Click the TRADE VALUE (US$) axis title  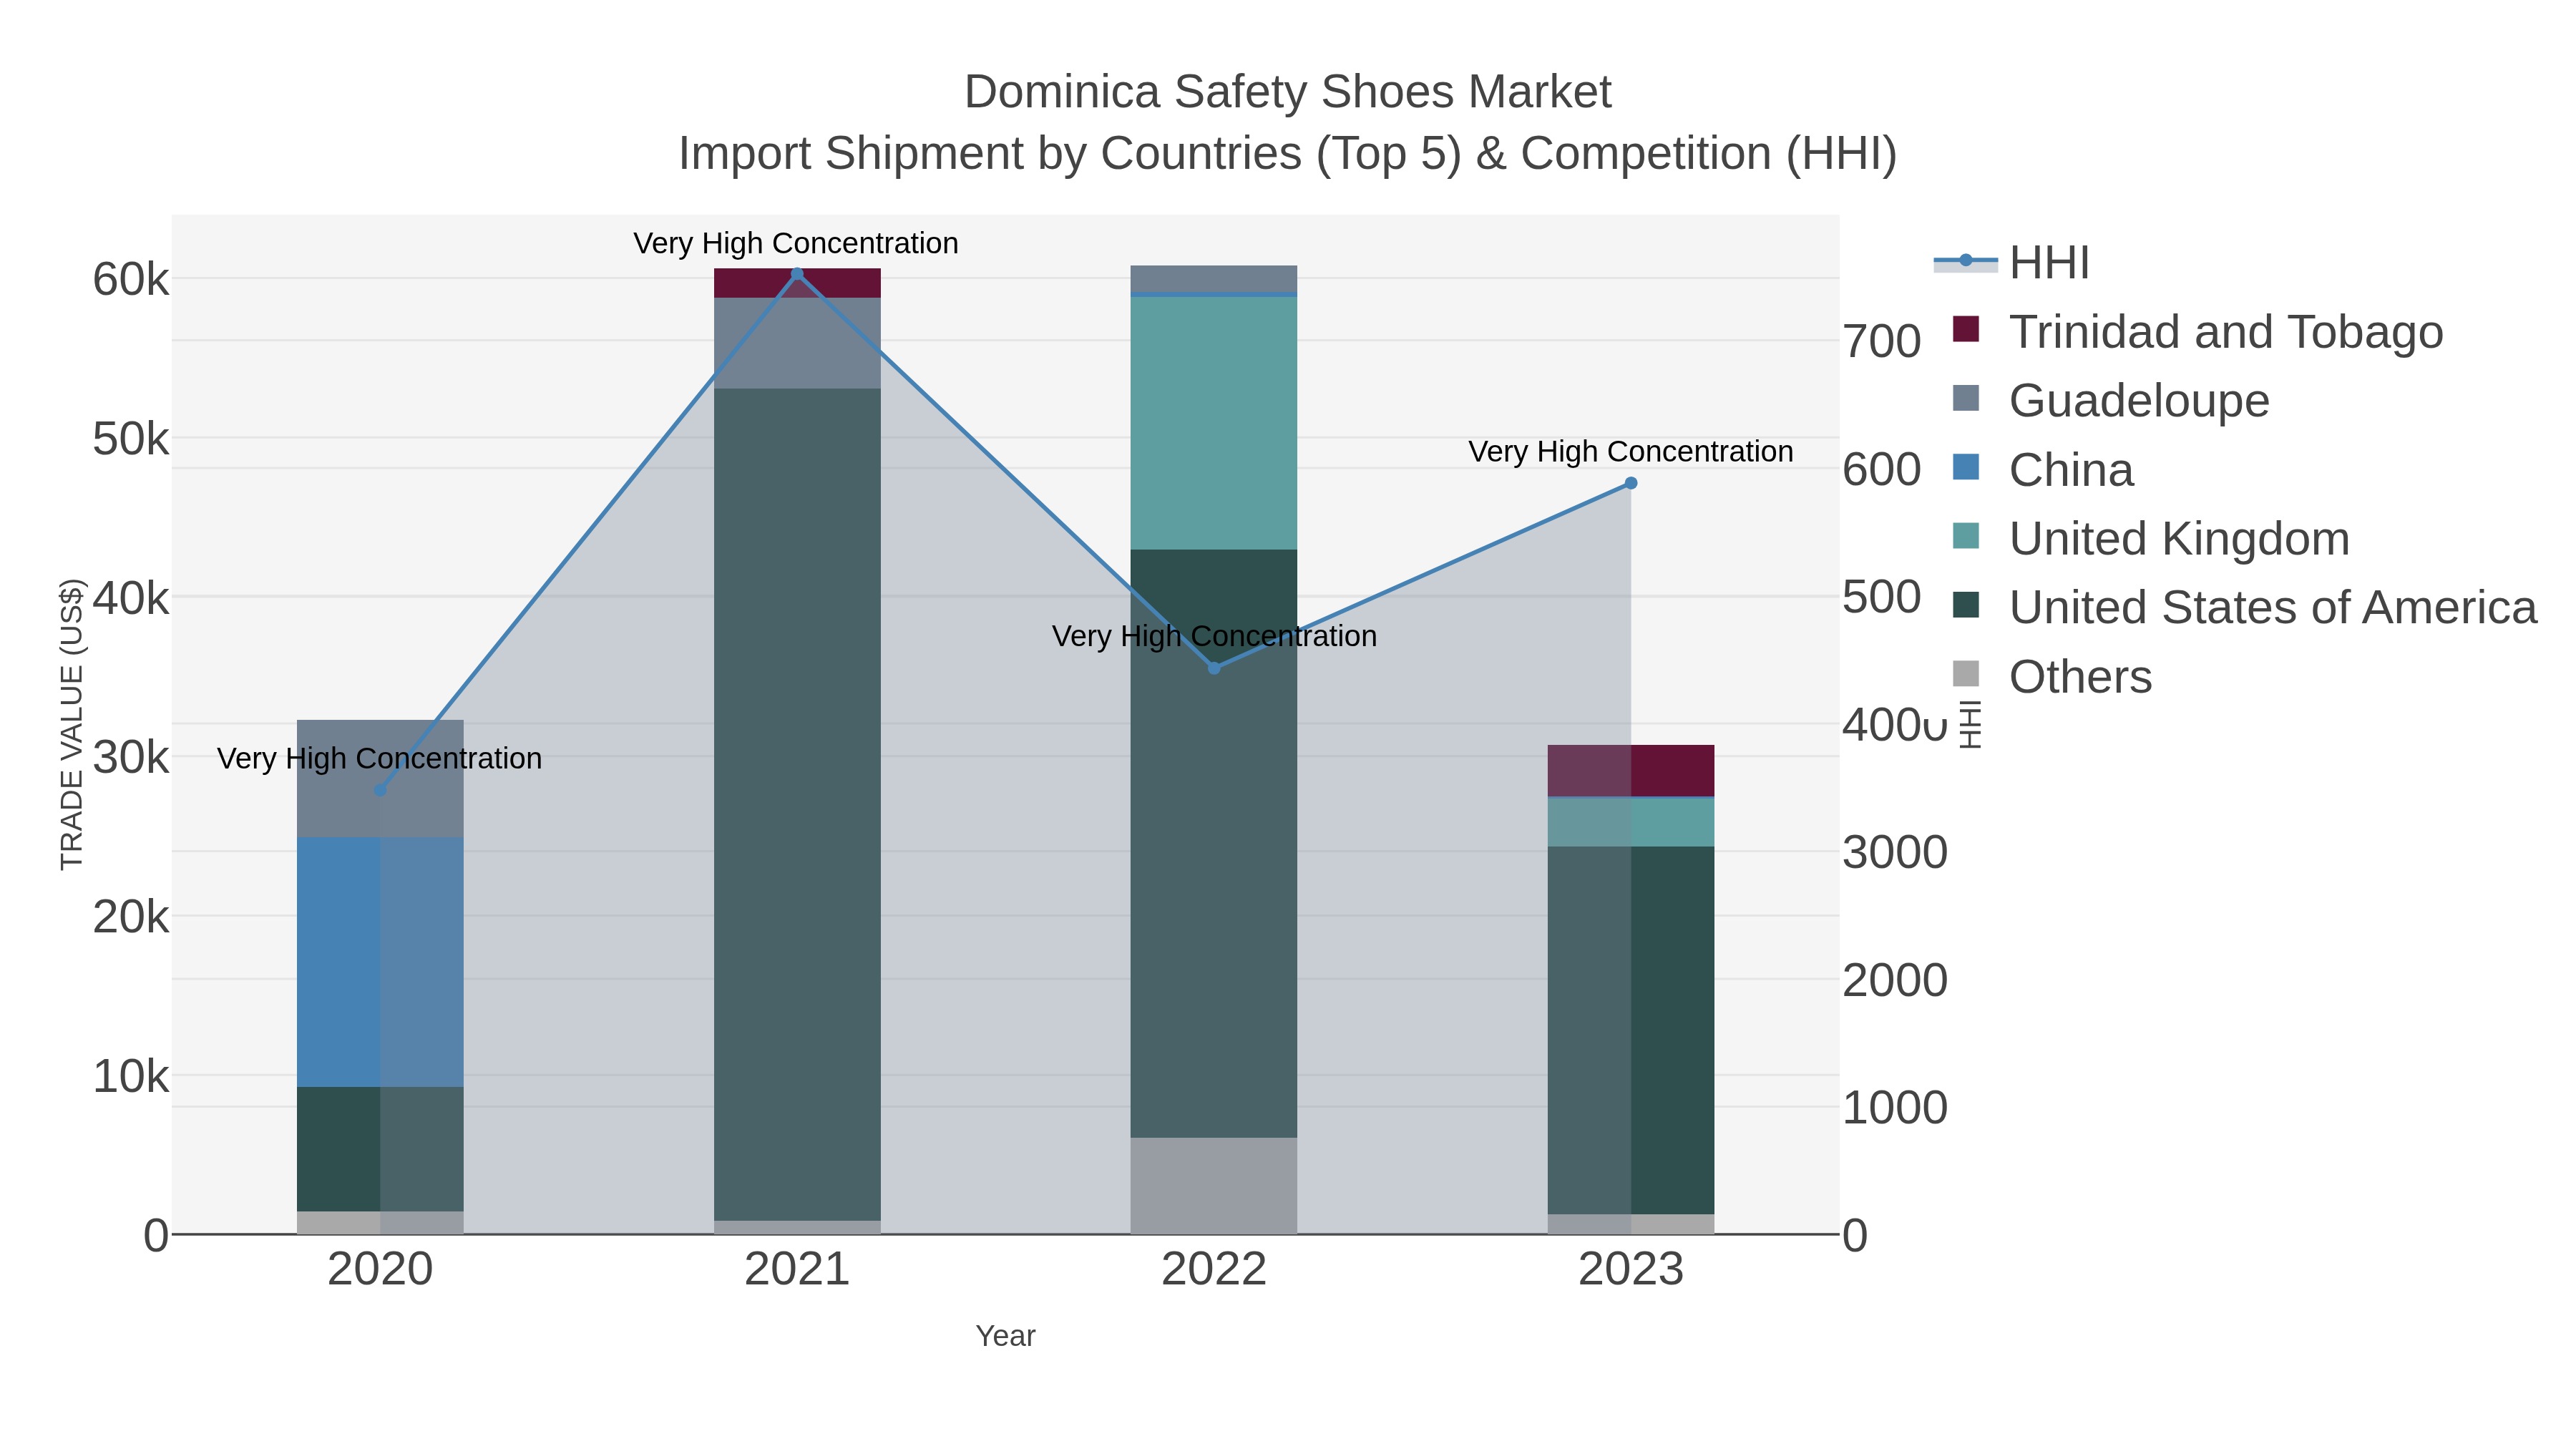[72, 724]
